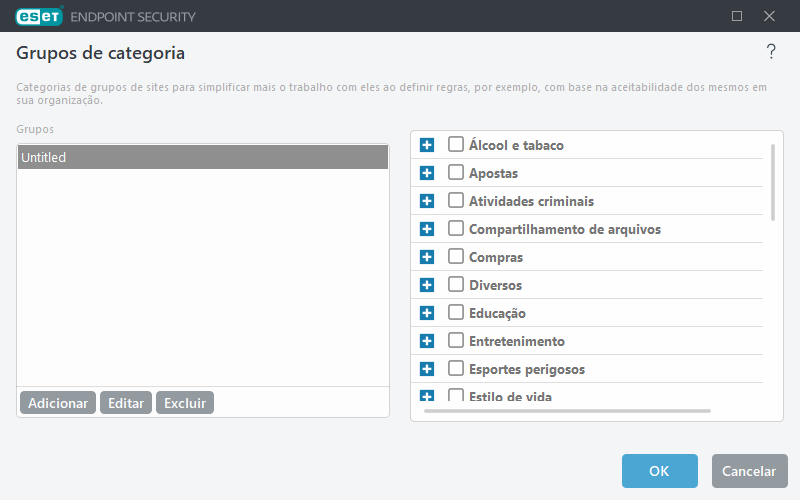
Task: Click the Álcool e tabaco label
Action: click(x=516, y=145)
